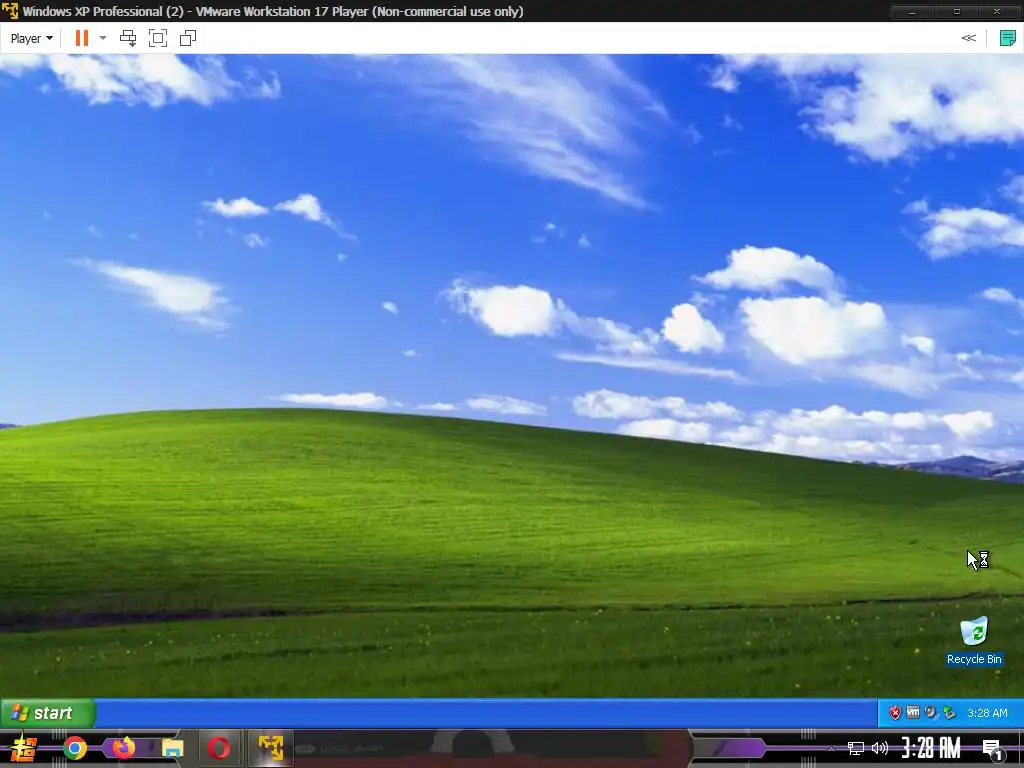Open the host start button with star logo
This screenshot has height=768, width=1024.
pos(24,748)
